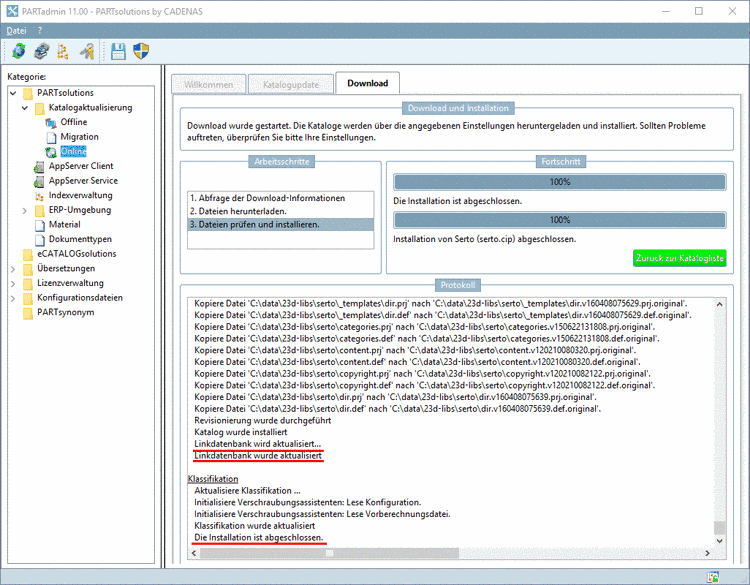The width and height of the screenshot is (750, 585).
Task: Expand the ERP-Umgebung node
Action: [x=25, y=210]
